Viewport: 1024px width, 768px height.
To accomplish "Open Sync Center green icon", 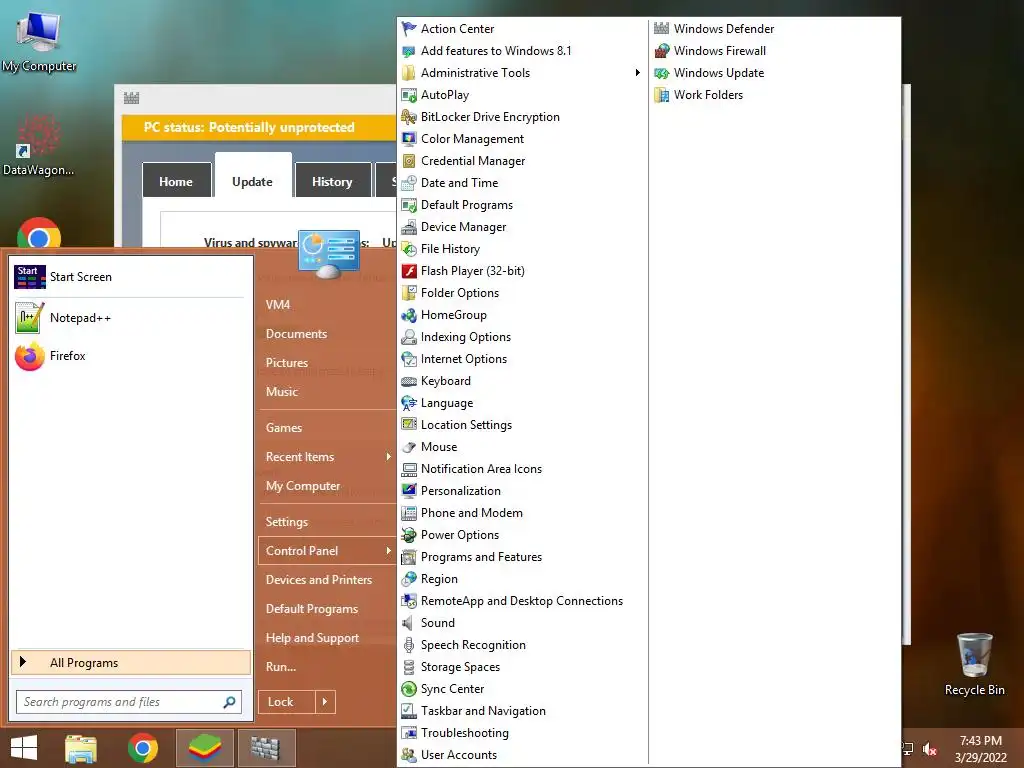I will tap(409, 689).
